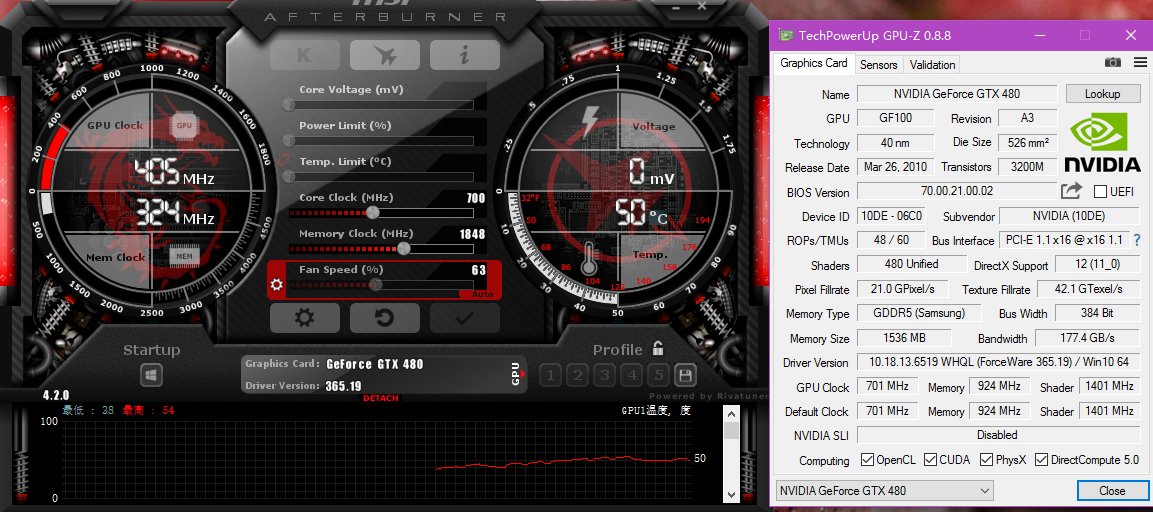Open Afterburner settings gear button
This screenshot has height=512, width=1153.
304,318
